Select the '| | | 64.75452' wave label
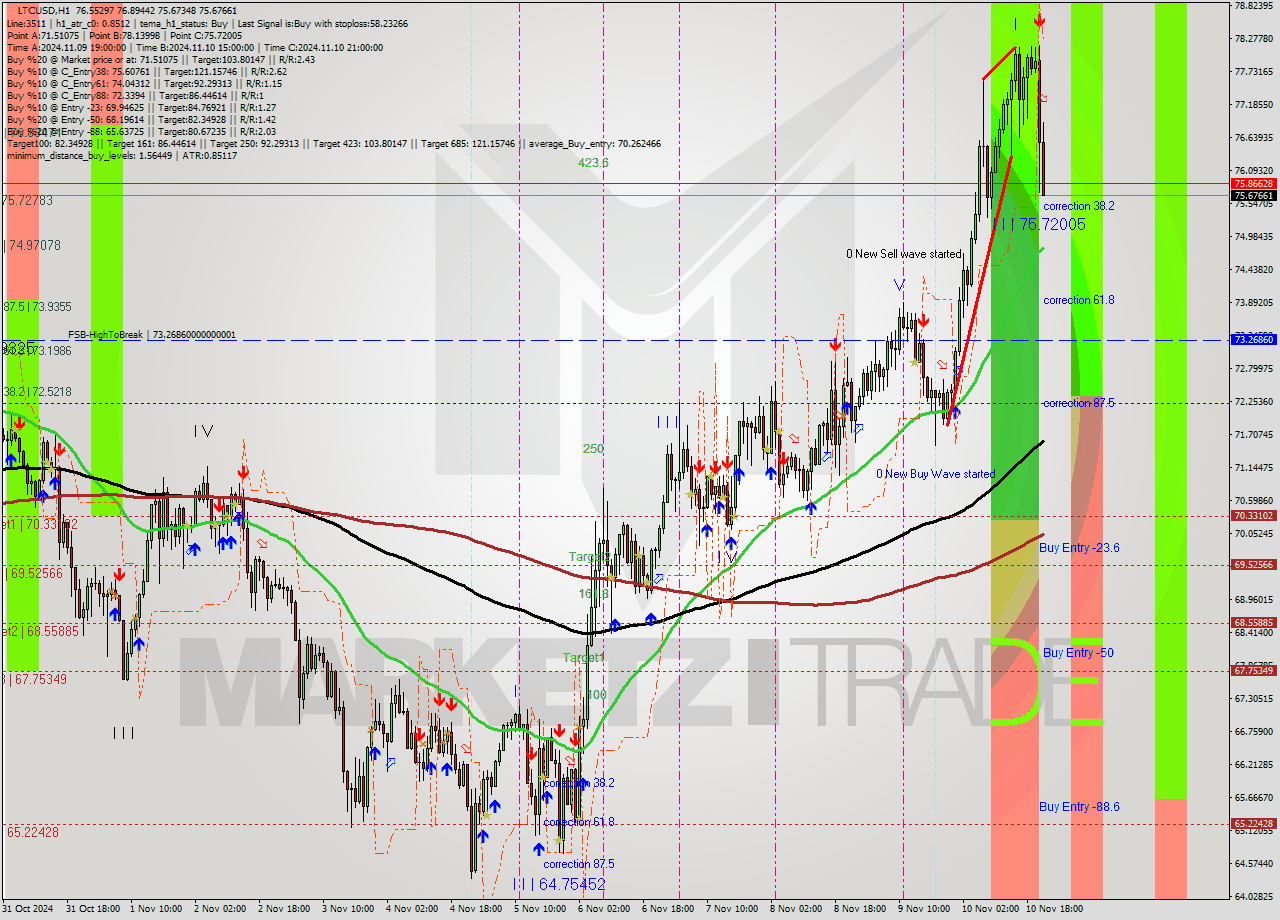1280x920 pixels. point(558,884)
